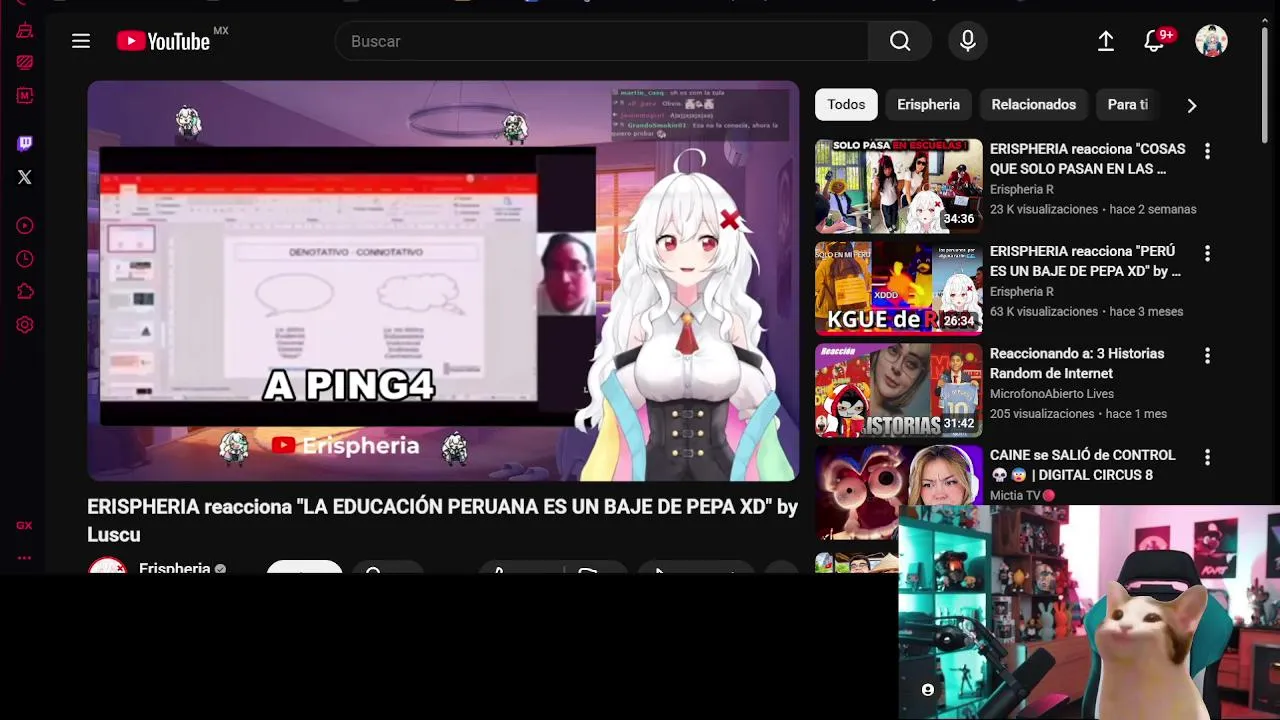Viewport: 1280px width, 720px height.
Task: Open the X (Twitter) panel in the sidebar
Action: [25, 177]
